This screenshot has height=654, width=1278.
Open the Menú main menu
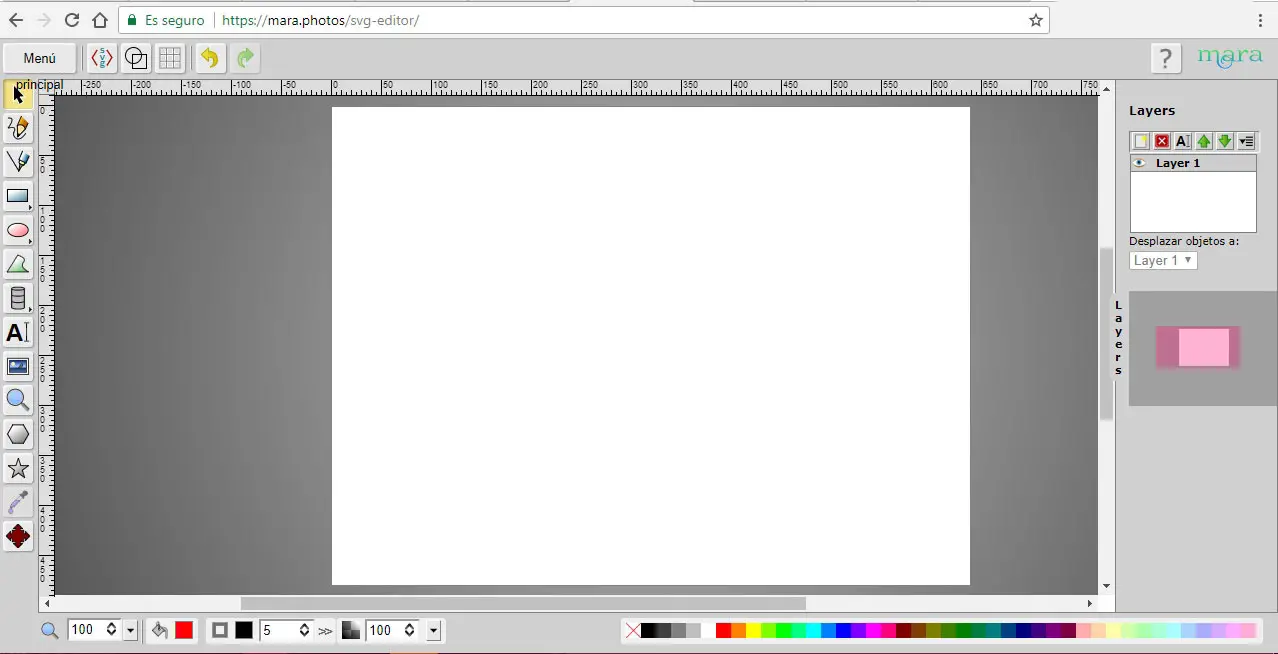click(40, 58)
